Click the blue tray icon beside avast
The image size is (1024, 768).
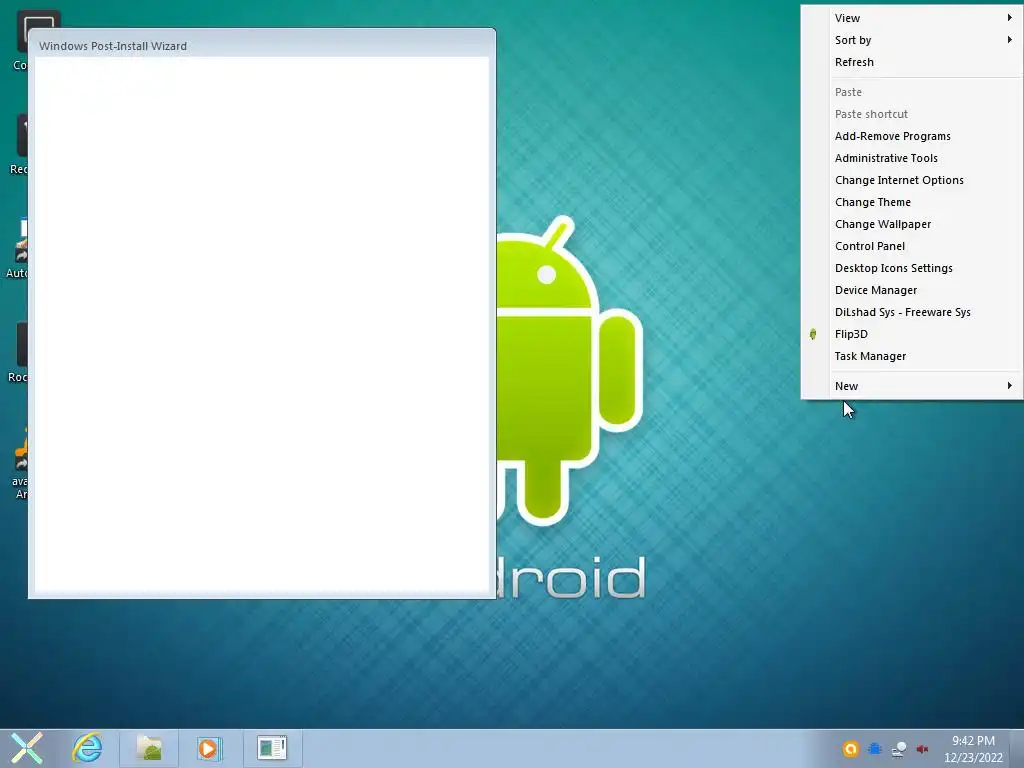[875, 749]
